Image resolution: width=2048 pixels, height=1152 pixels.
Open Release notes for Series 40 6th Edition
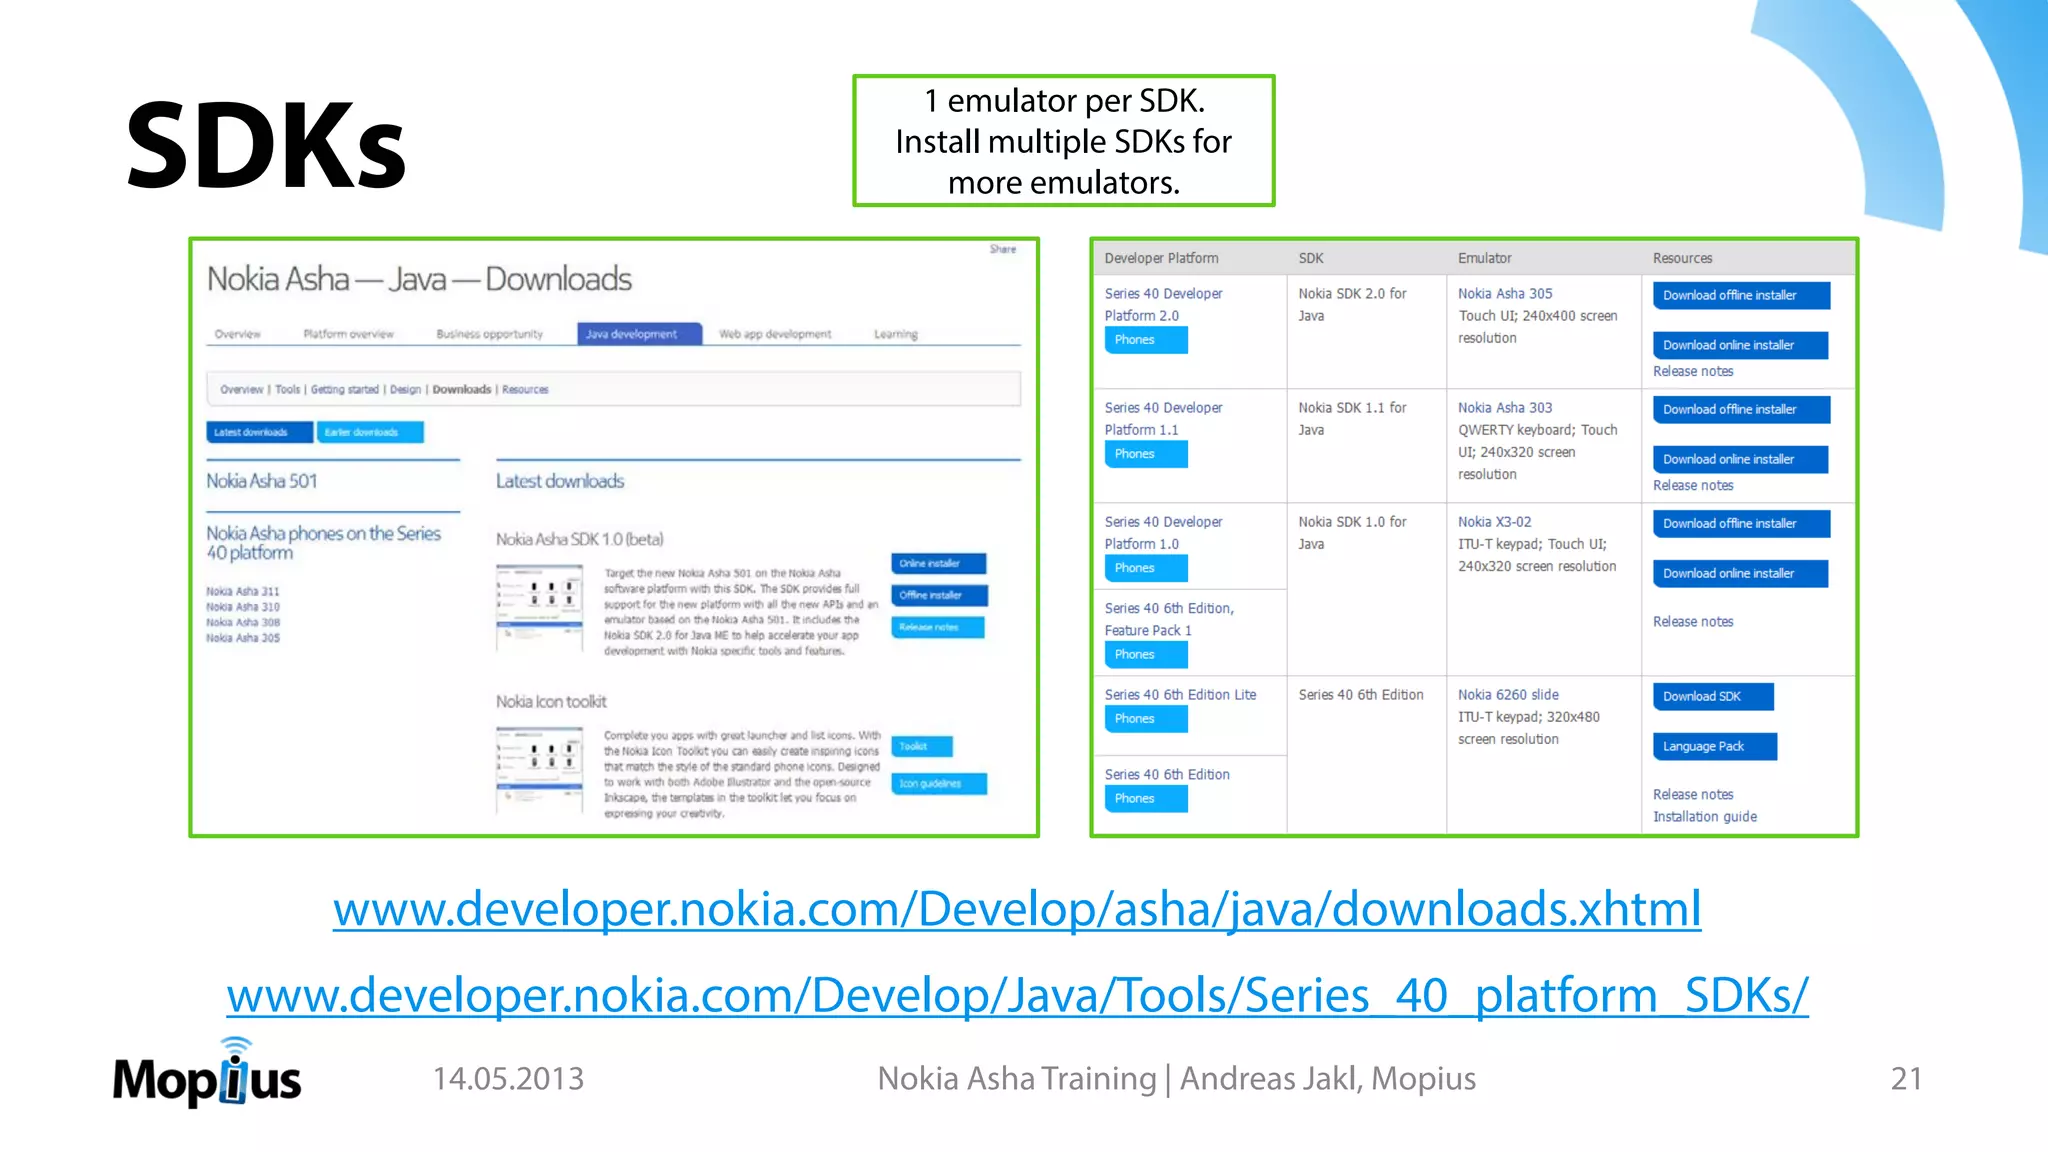click(x=1693, y=794)
